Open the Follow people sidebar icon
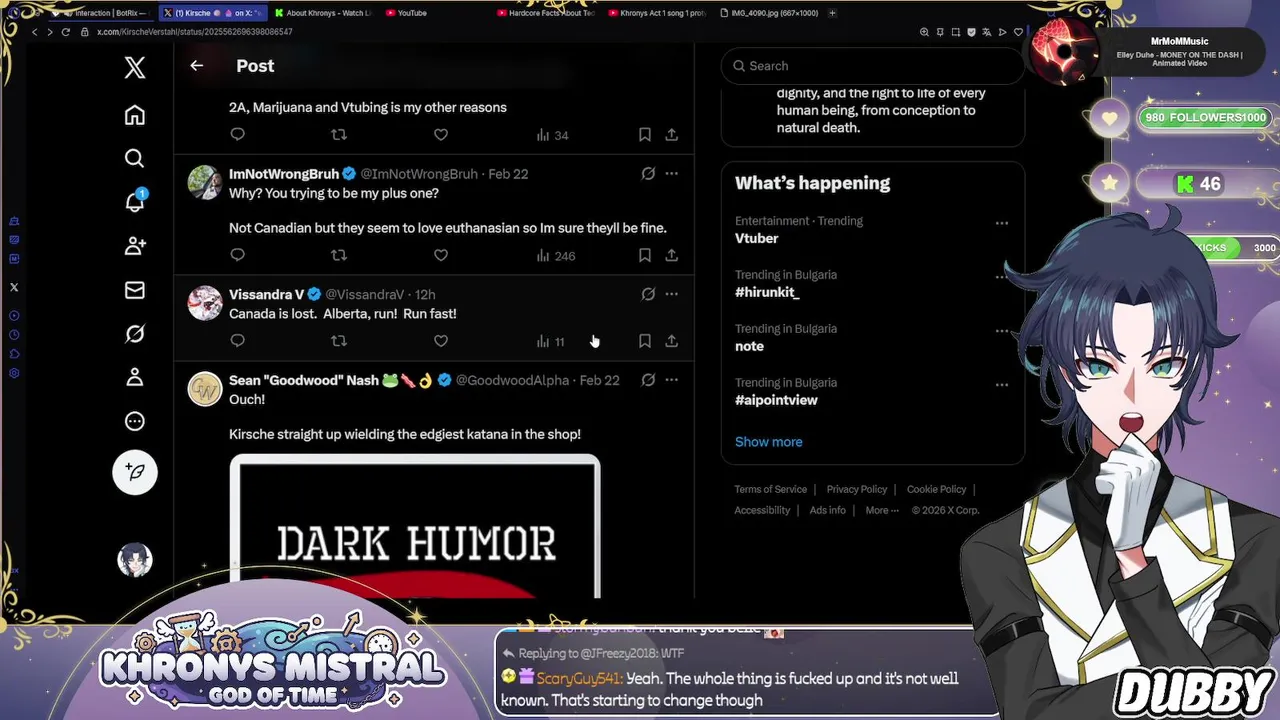This screenshot has width=1280, height=720. pos(135,246)
